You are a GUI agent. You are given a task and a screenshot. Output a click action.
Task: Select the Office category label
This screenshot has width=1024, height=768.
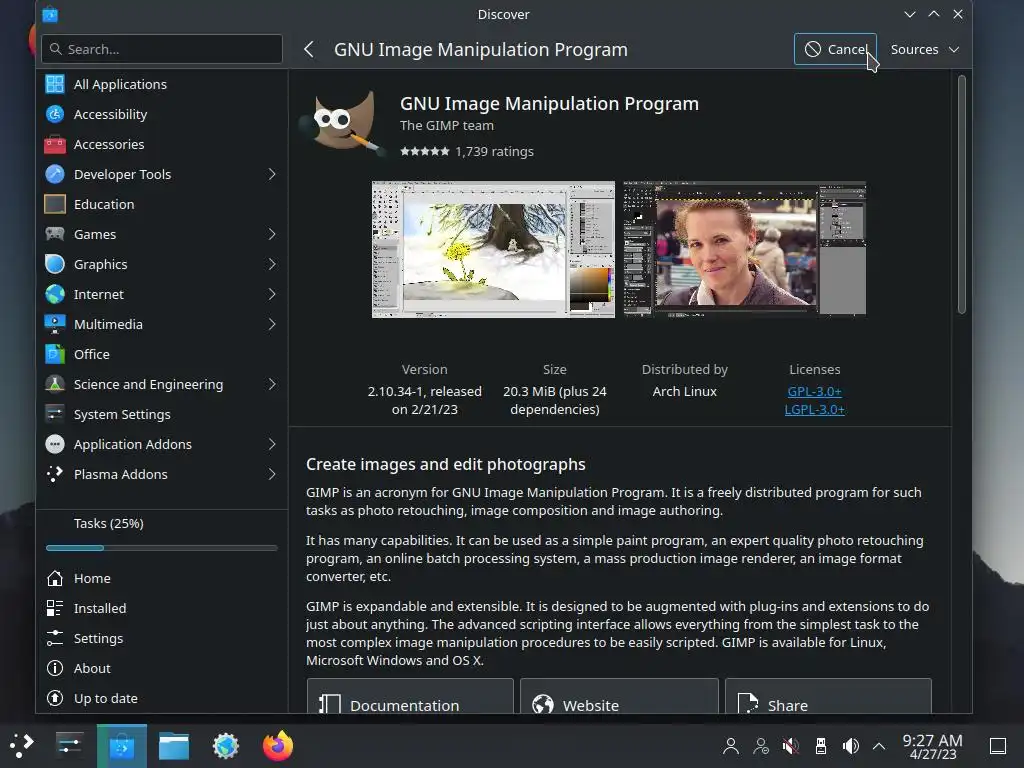click(91, 355)
